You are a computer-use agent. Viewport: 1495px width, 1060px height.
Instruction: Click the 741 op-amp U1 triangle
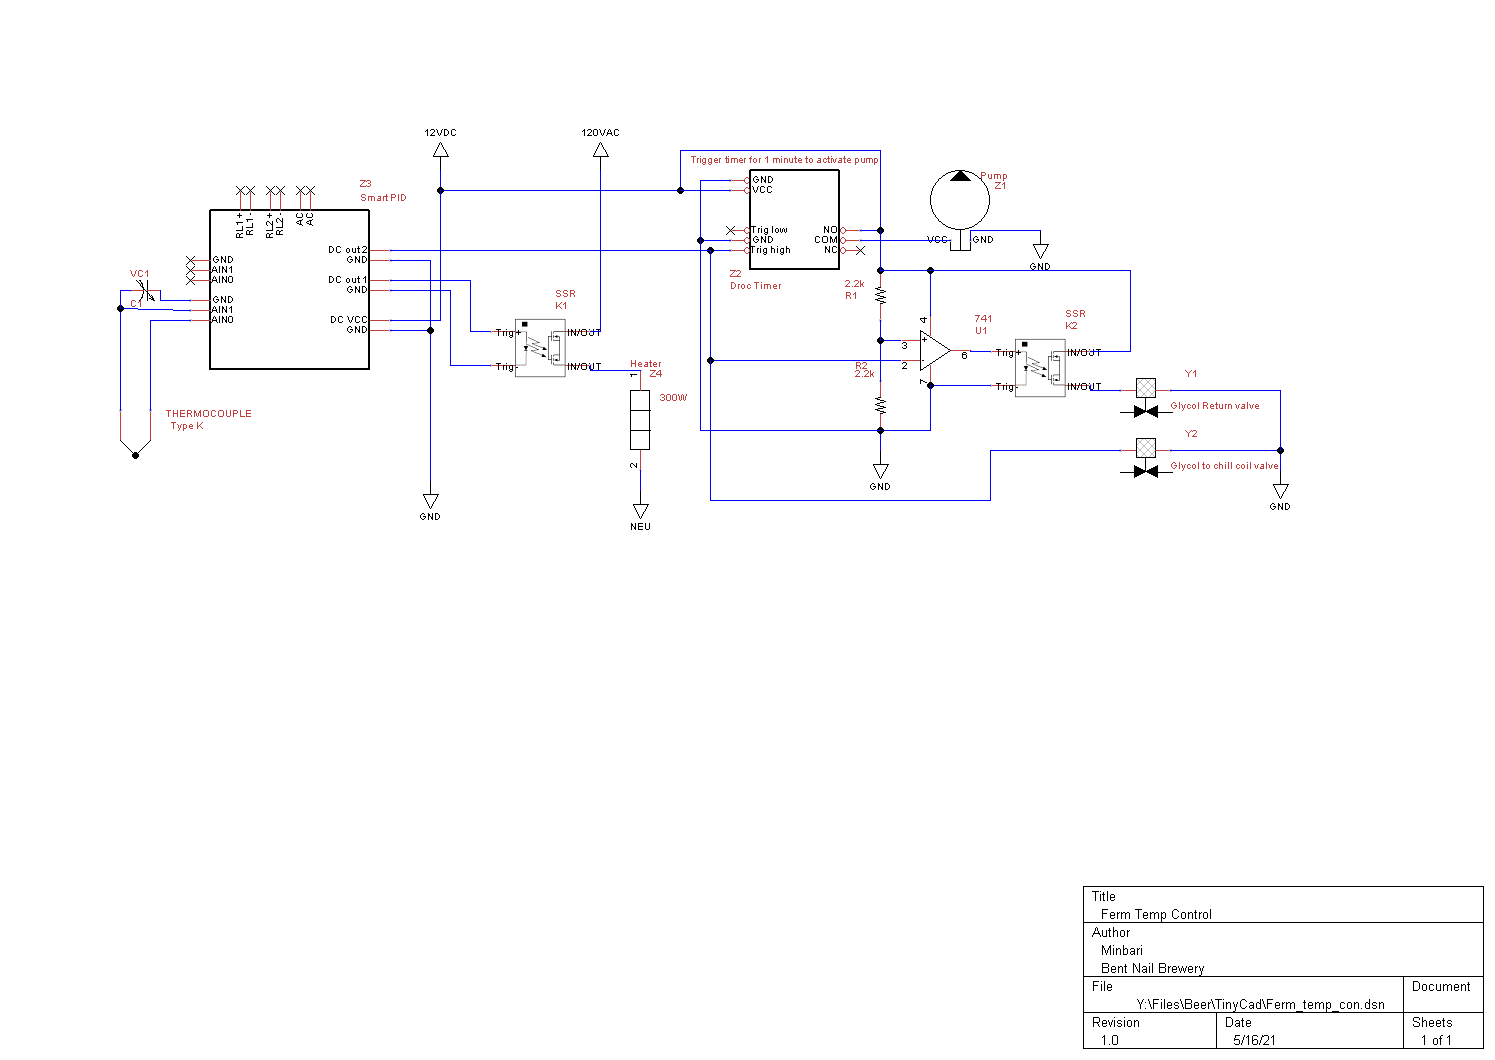933,352
